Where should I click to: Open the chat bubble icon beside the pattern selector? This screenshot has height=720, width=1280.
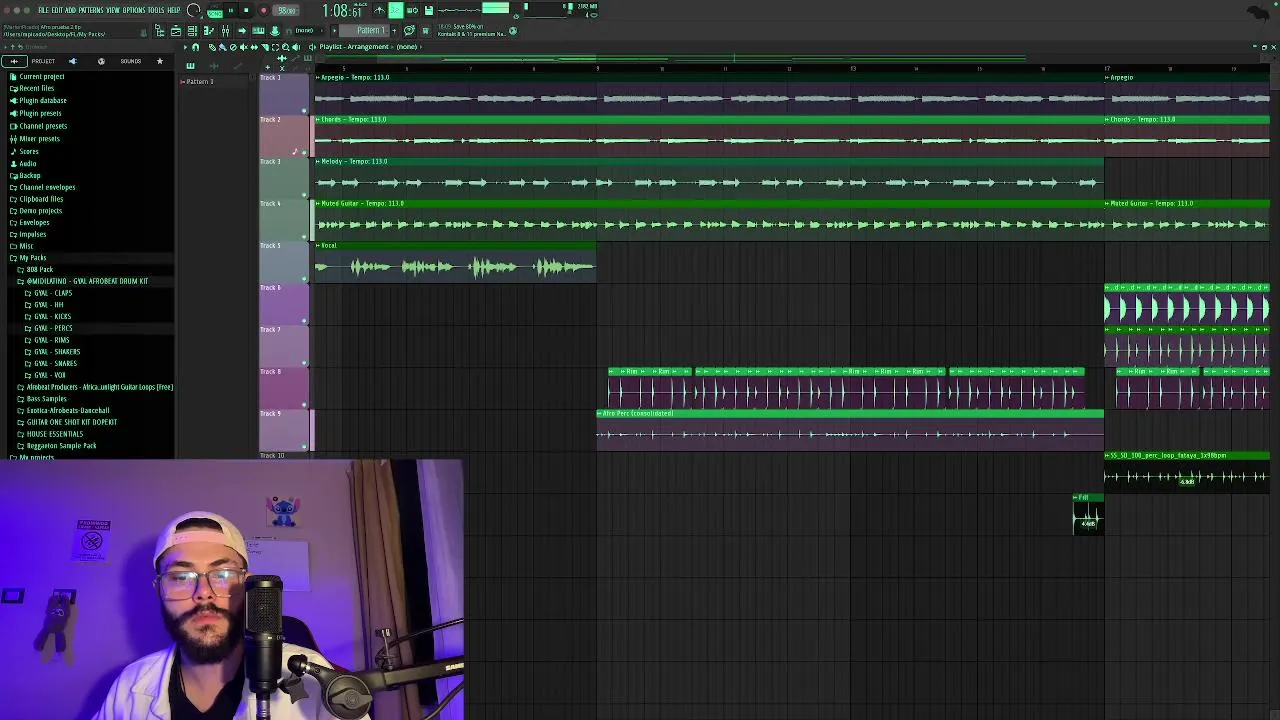click(409, 31)
